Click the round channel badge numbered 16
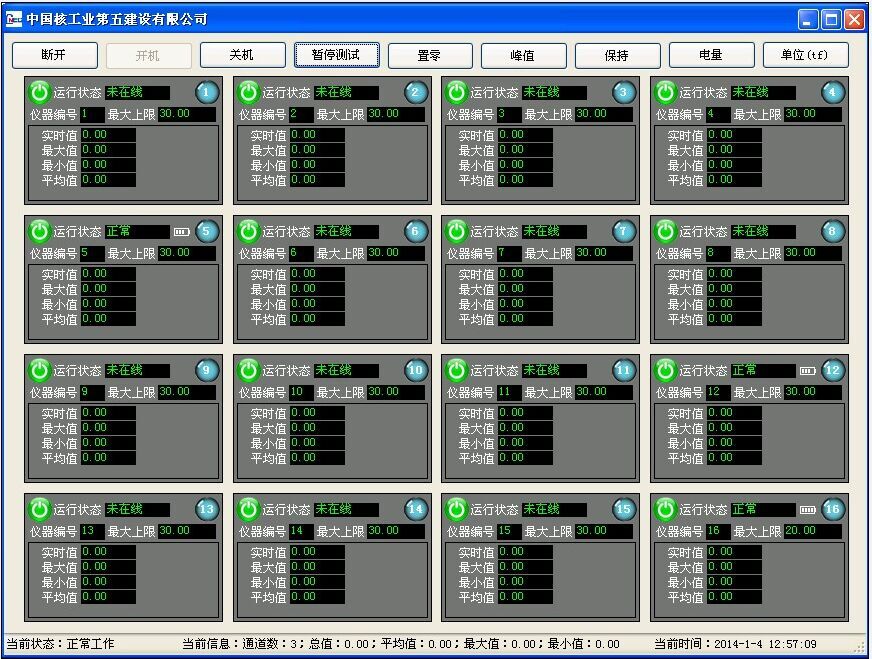Screen dimensions: 872x659 pyautogui.click(x=833, y=509)
